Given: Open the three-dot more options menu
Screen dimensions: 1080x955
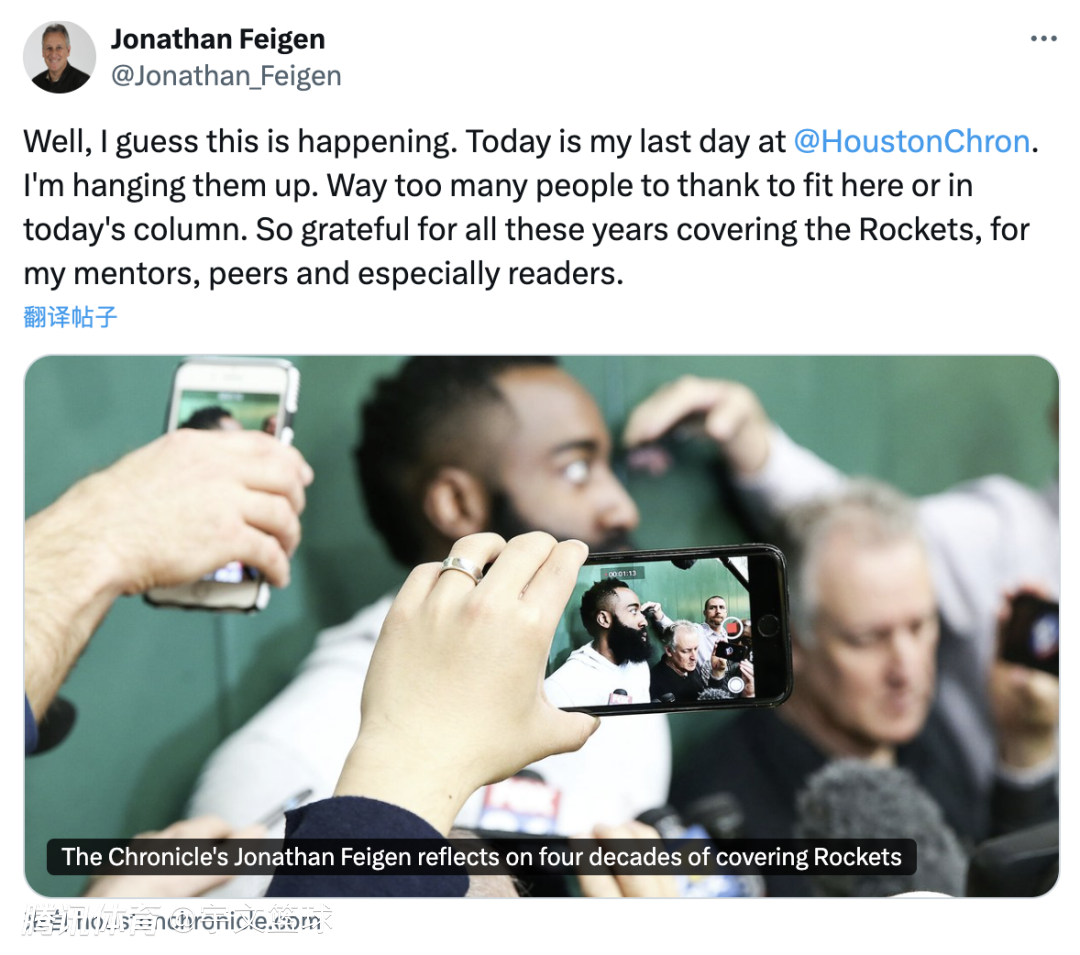Looking at the screenshot, I should click(1043, 39).
